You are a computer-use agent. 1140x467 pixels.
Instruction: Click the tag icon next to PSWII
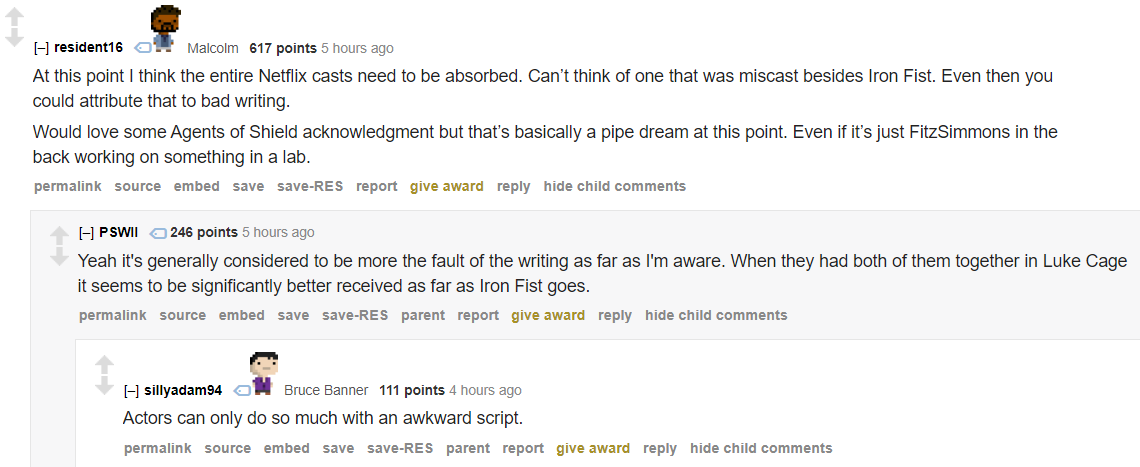coord(158,233)
